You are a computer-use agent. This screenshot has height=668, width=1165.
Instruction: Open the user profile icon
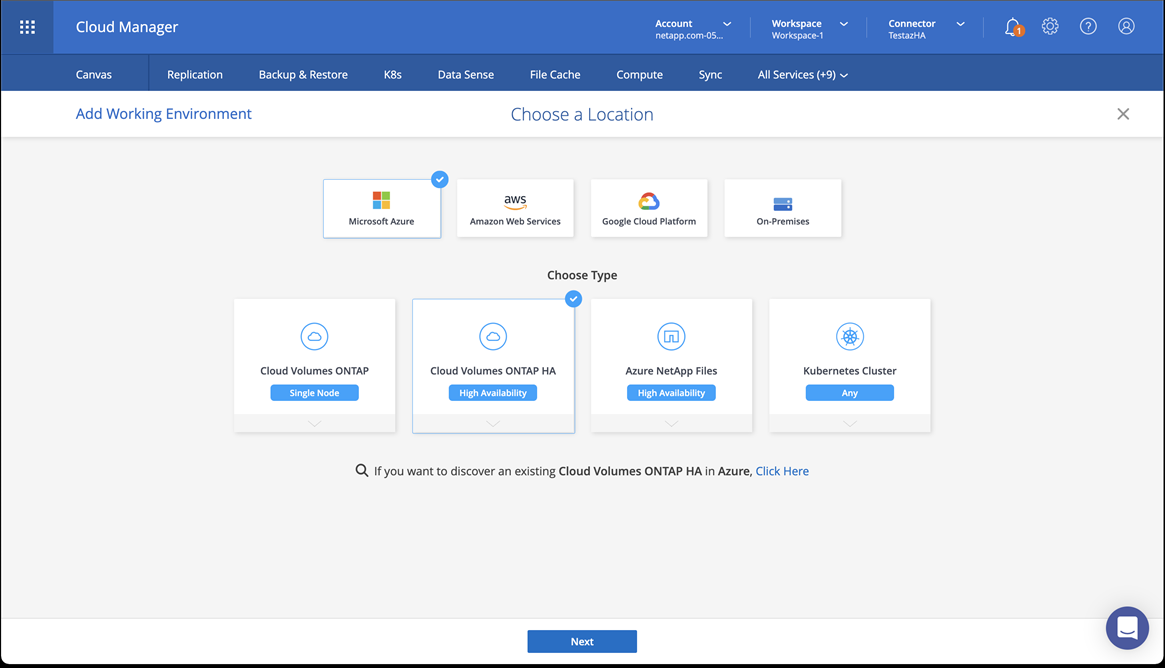1126,27
